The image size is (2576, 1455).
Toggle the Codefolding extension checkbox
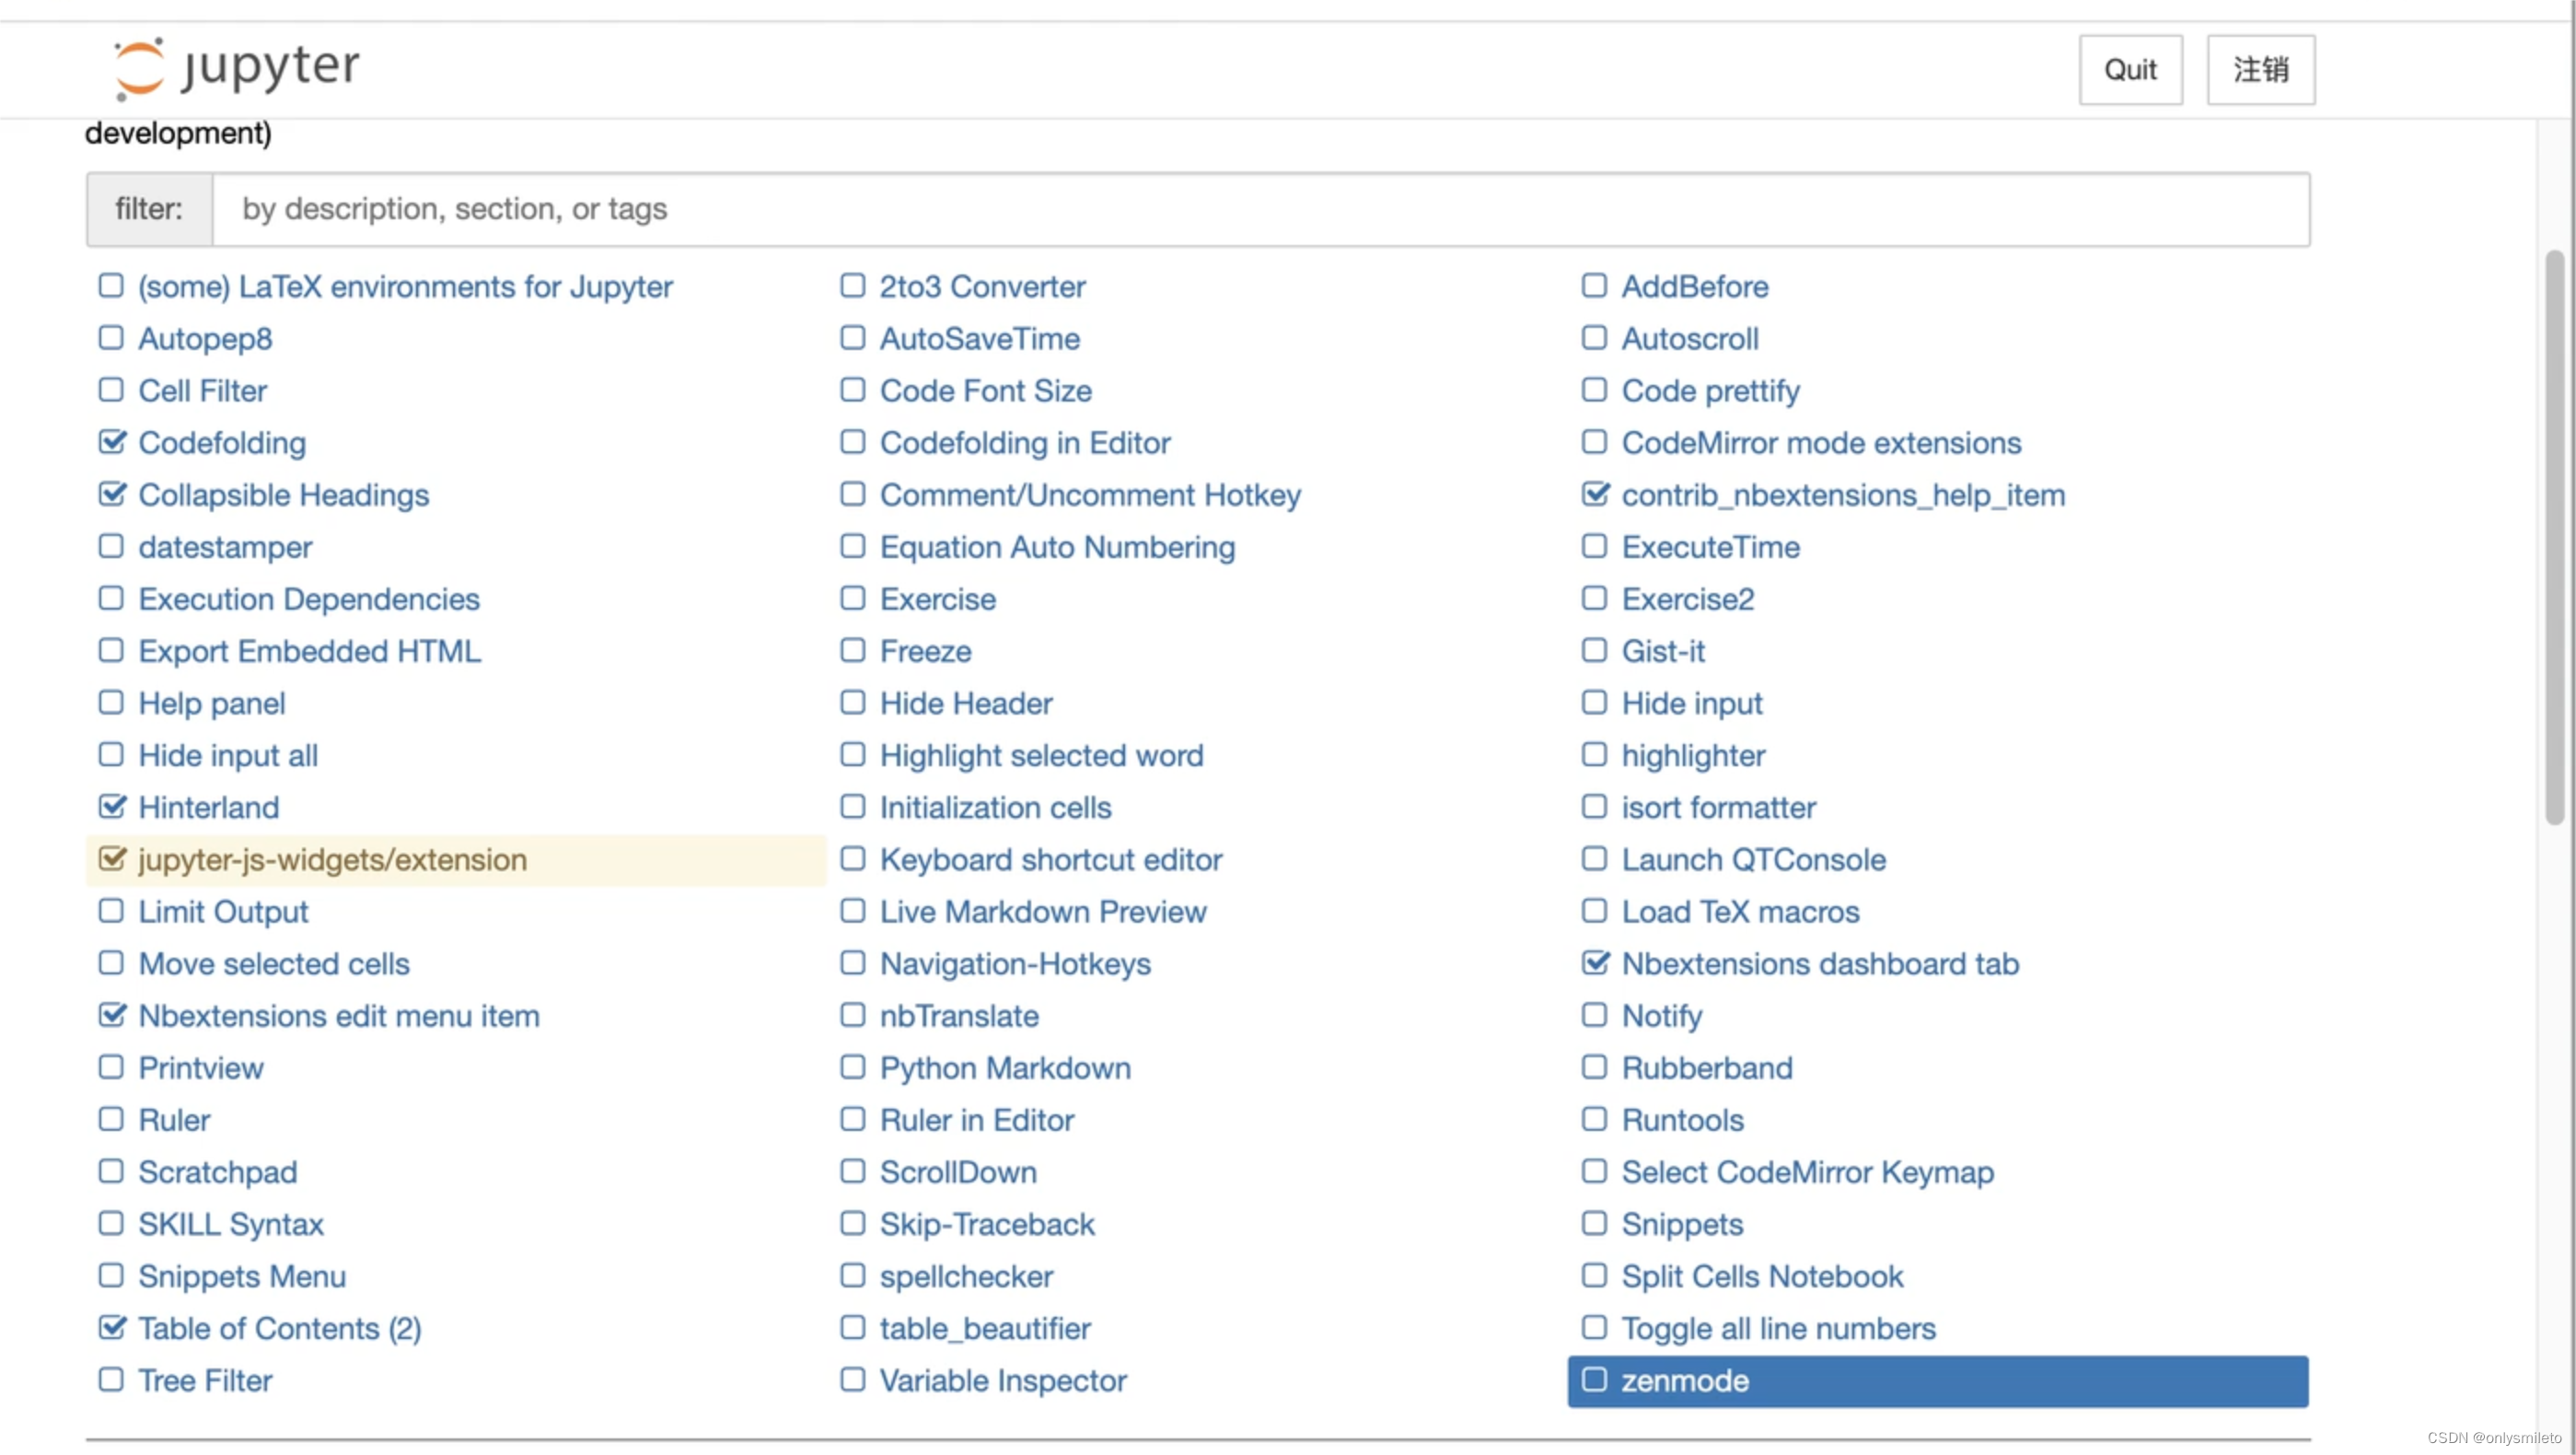(x=111, y=441)
